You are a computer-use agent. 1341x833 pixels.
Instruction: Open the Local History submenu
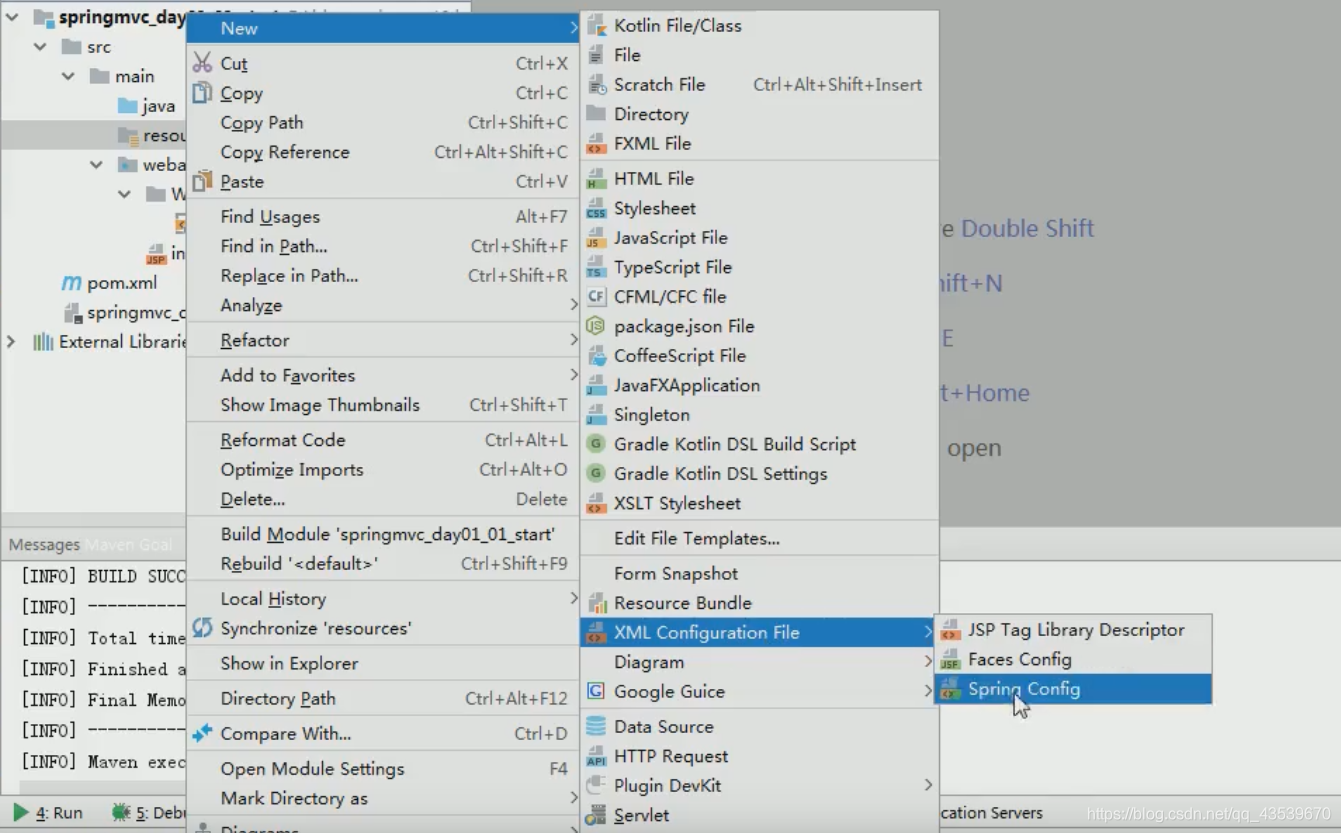coord(383,599)
